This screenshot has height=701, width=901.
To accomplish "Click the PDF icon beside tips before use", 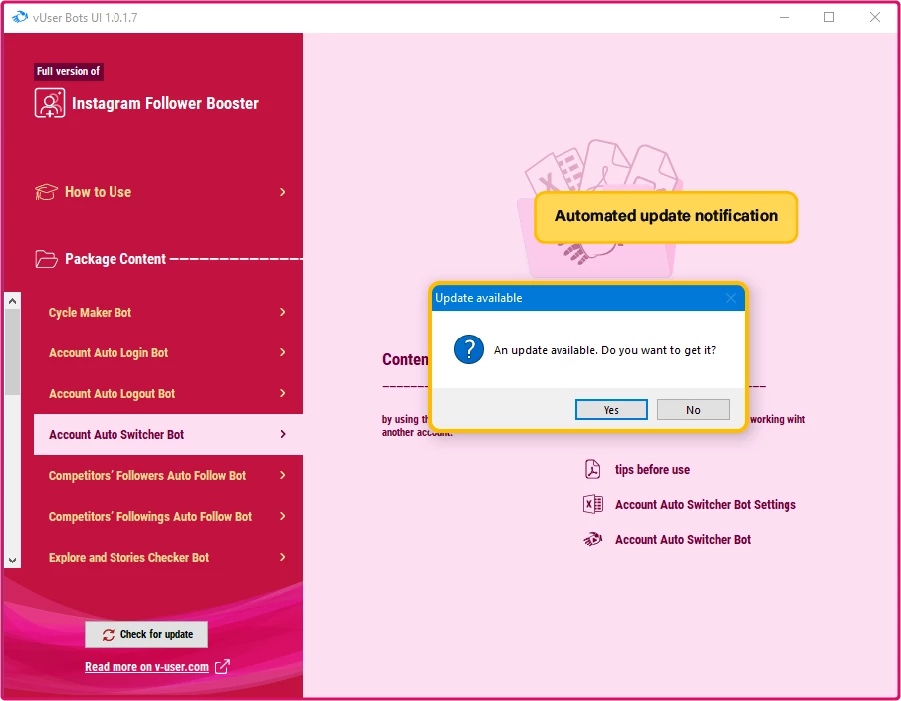I will (x=592, y=469).
